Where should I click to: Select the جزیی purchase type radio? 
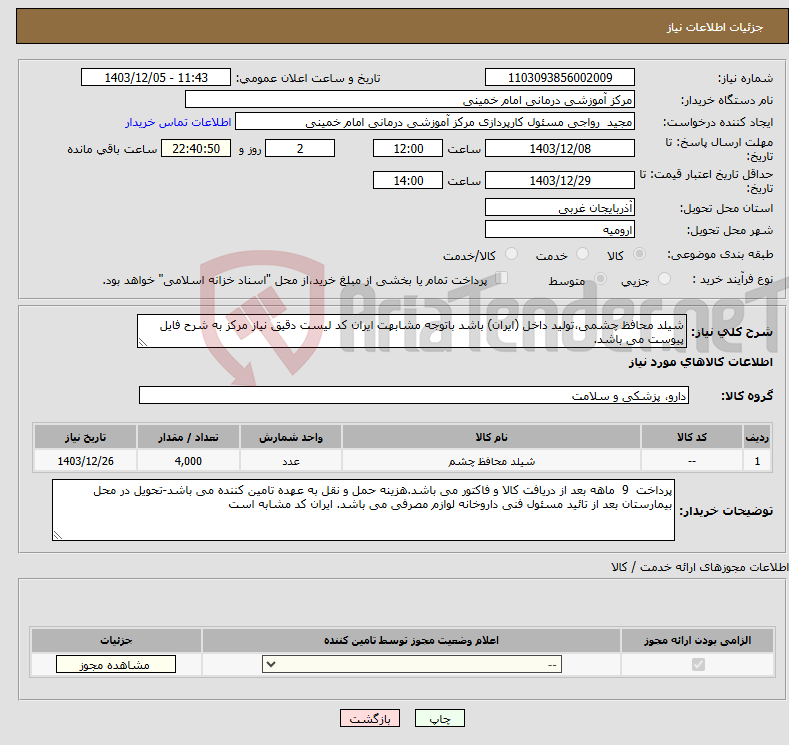pos(664,279)
